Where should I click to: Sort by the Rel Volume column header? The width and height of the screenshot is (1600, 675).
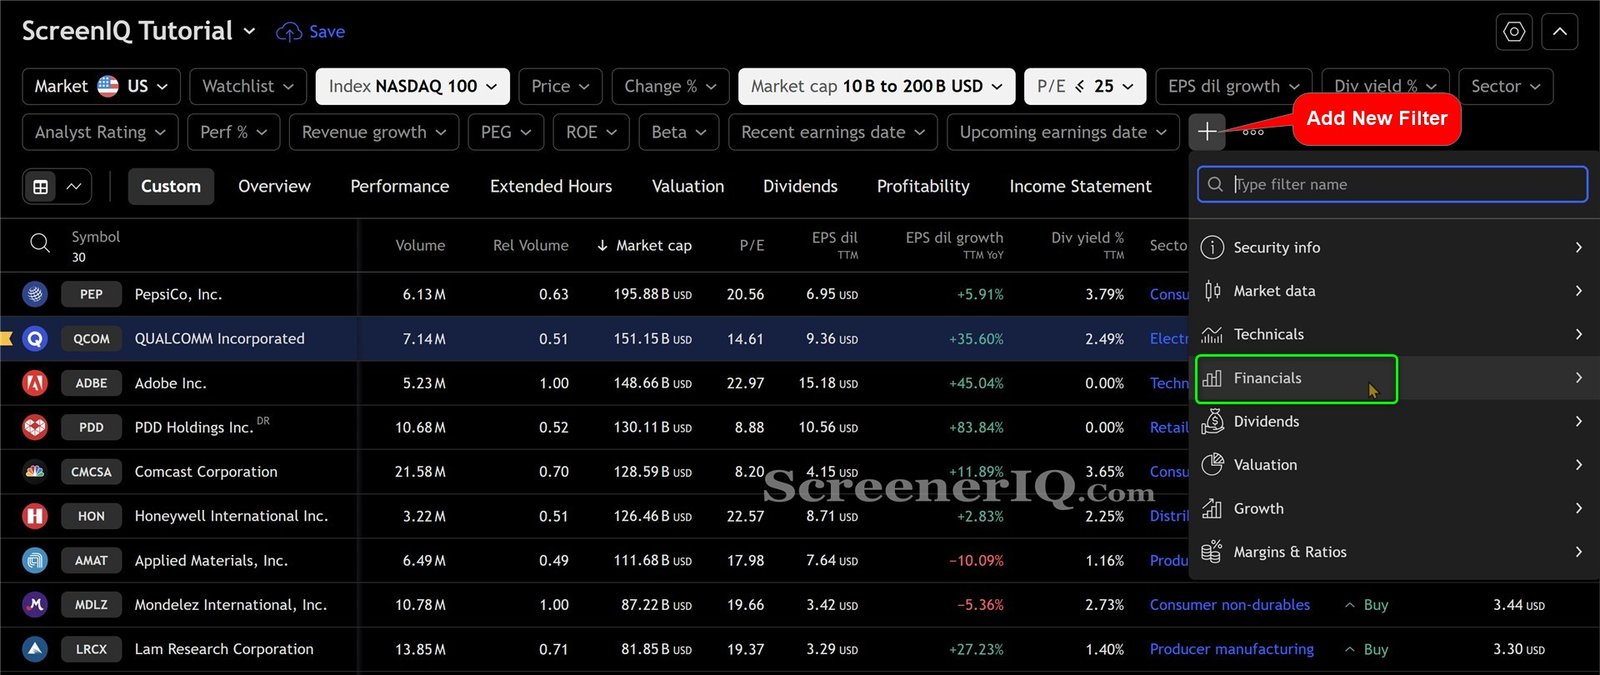coord(530,245)
